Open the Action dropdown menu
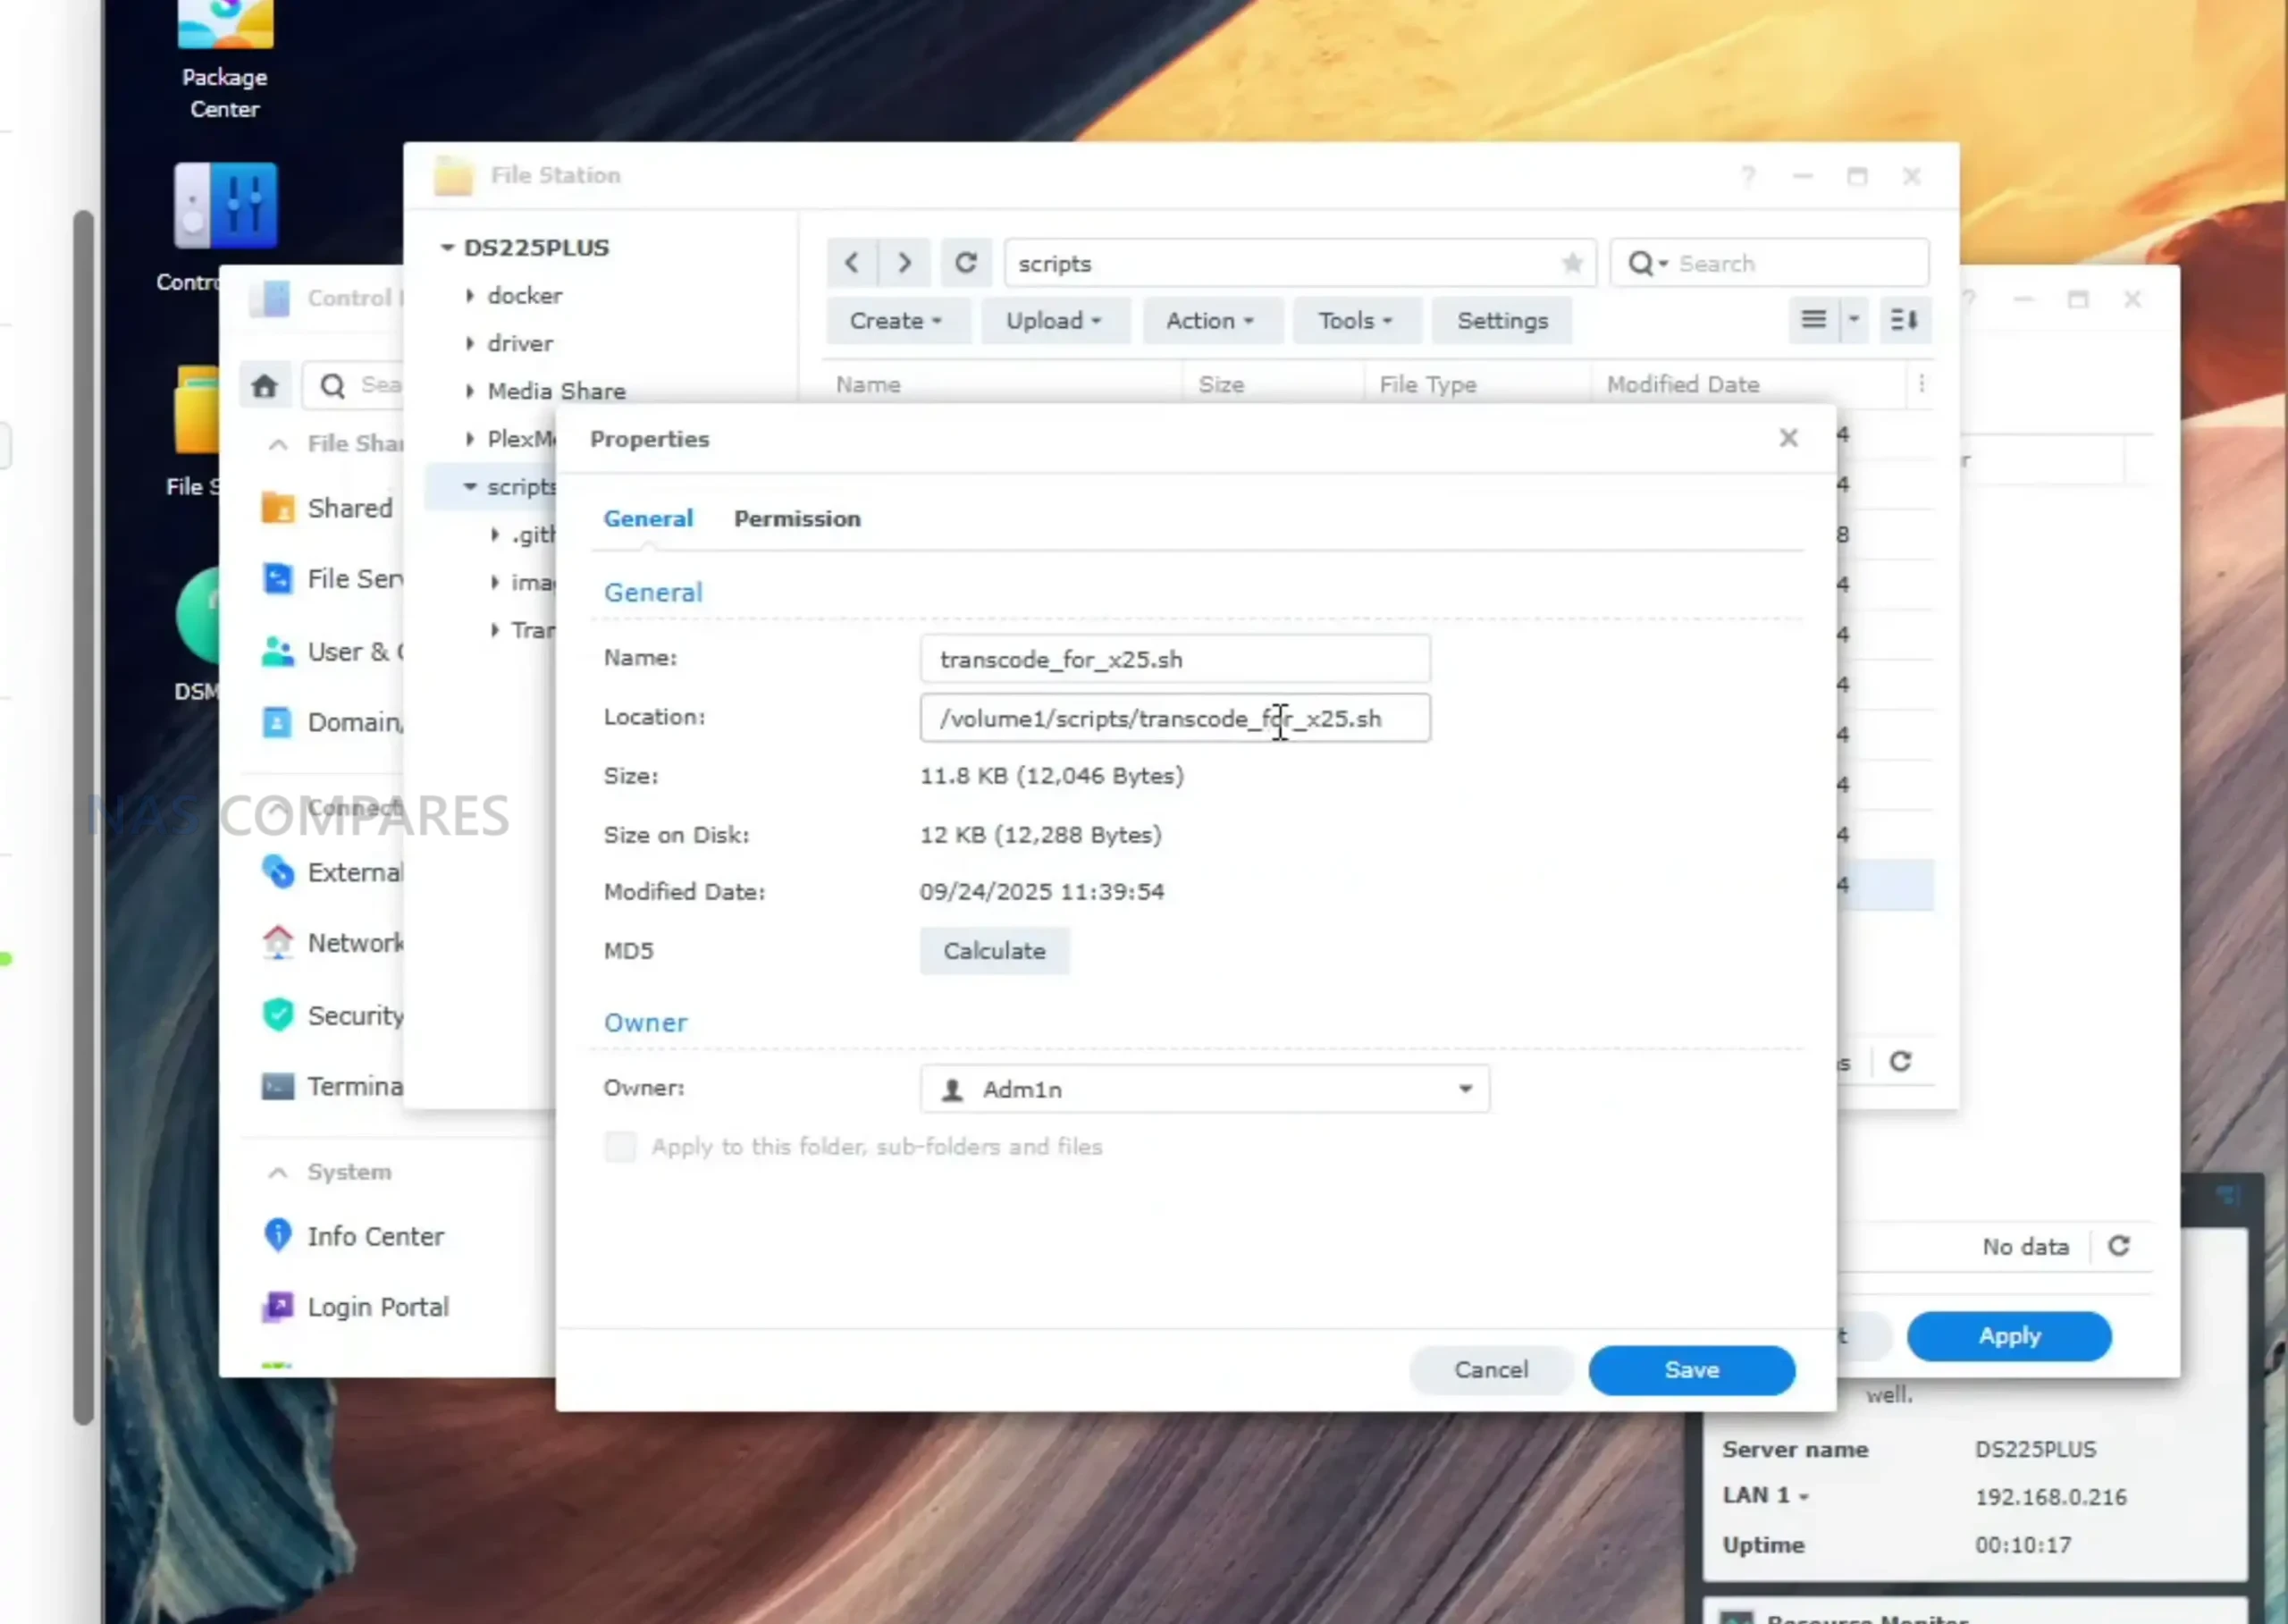2288x1624 pixels. [1211, 320]
